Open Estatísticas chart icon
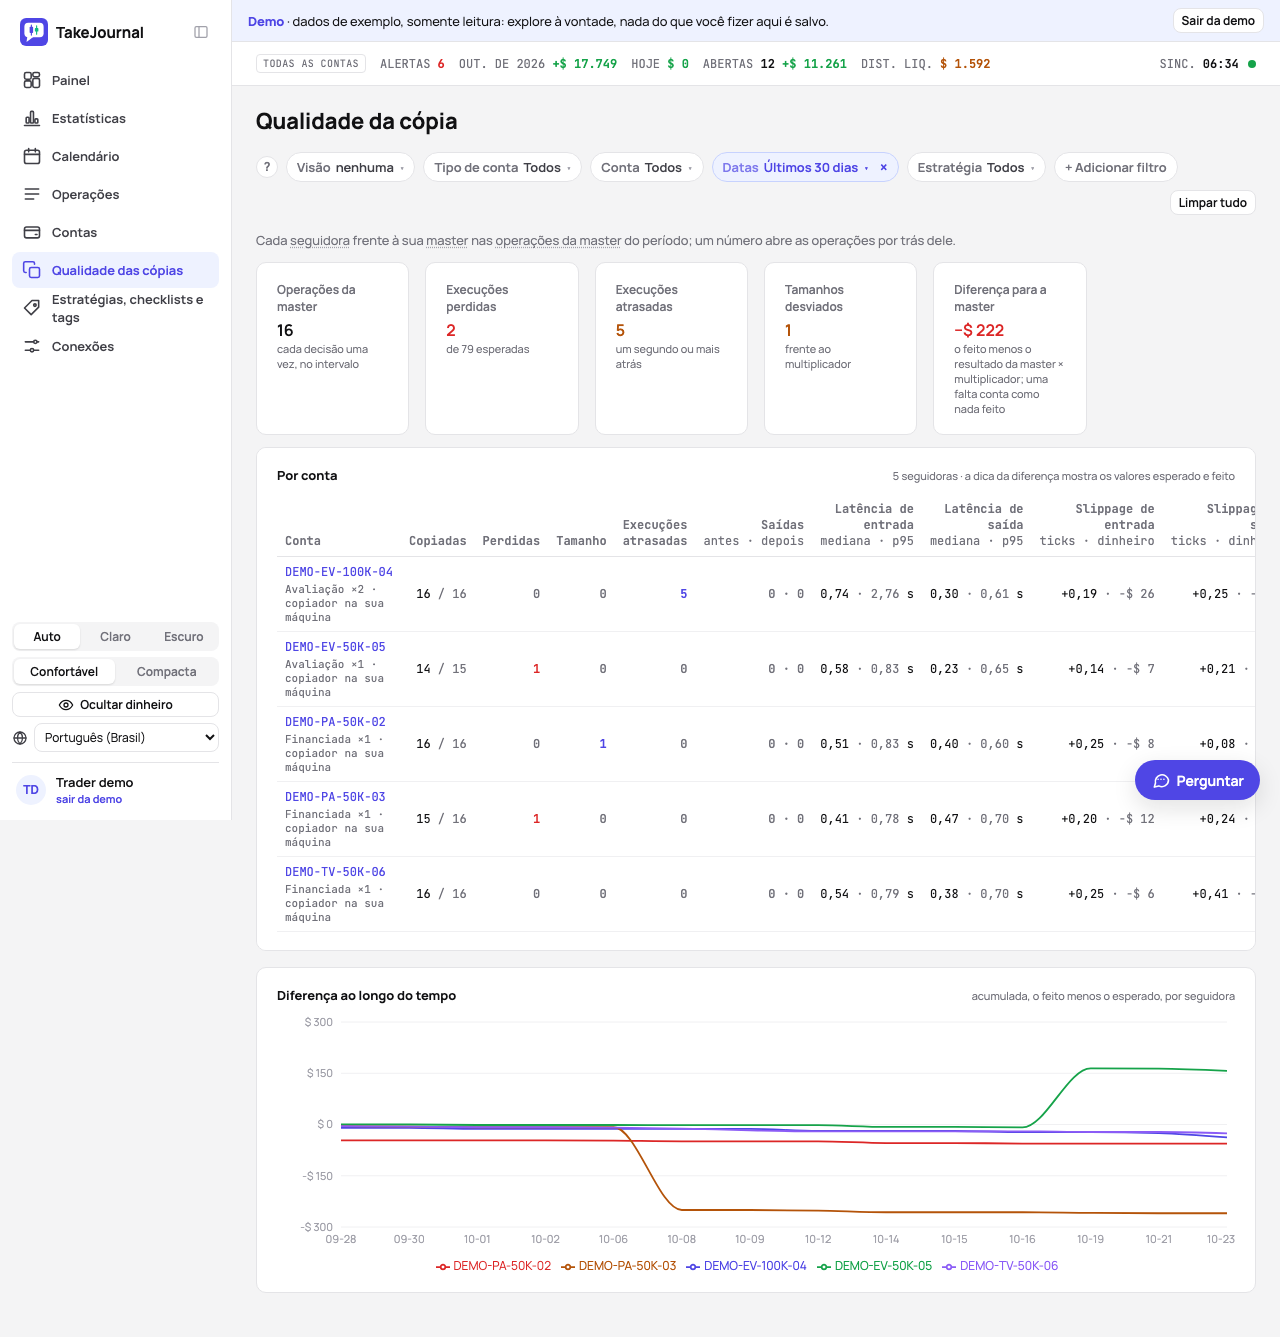Viewport: 1280px width, 1337px height. (32, 118)
